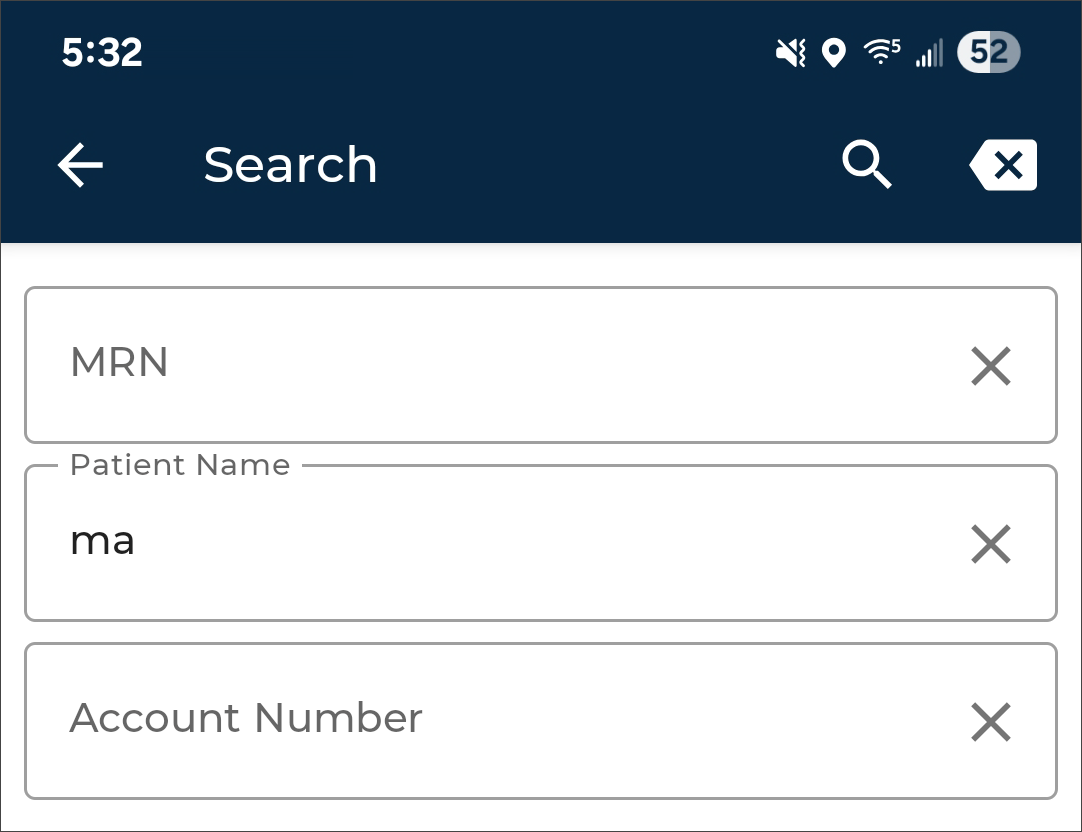
Task: Focus the MRN input field
Action: pos(500,365)
